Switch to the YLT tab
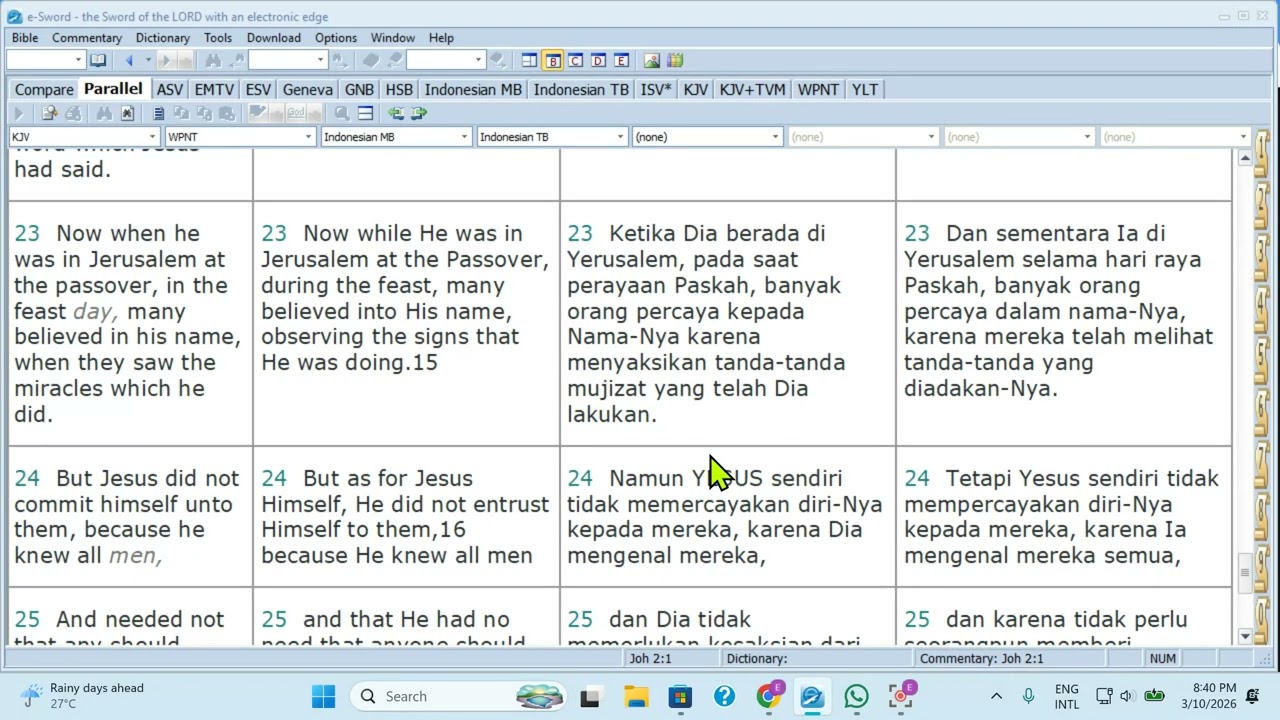This screenshot has height=720, width=1280. (x=865, y=89)
